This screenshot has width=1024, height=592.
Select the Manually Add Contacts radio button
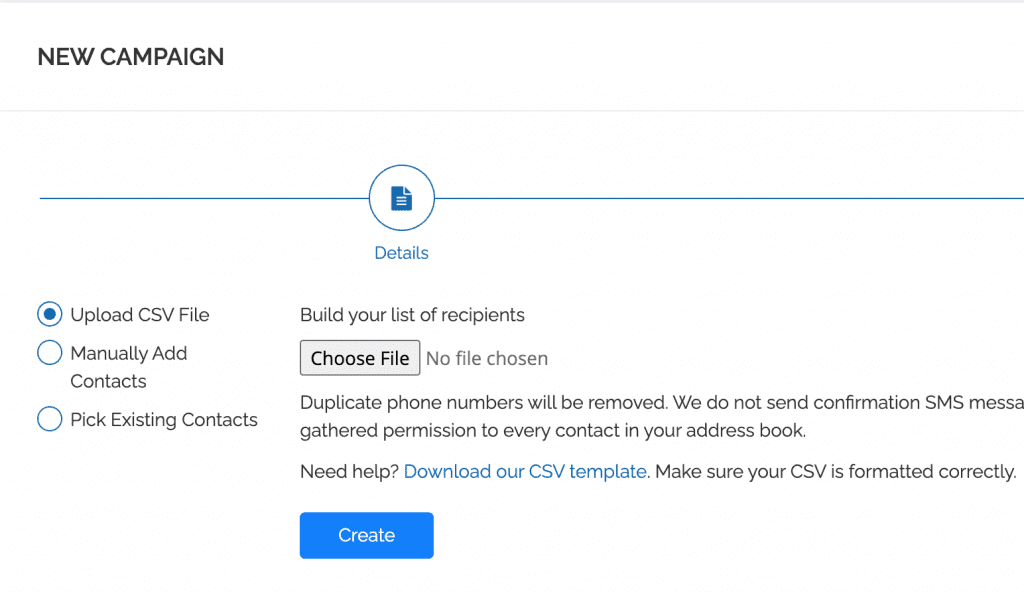click(50, 353)
